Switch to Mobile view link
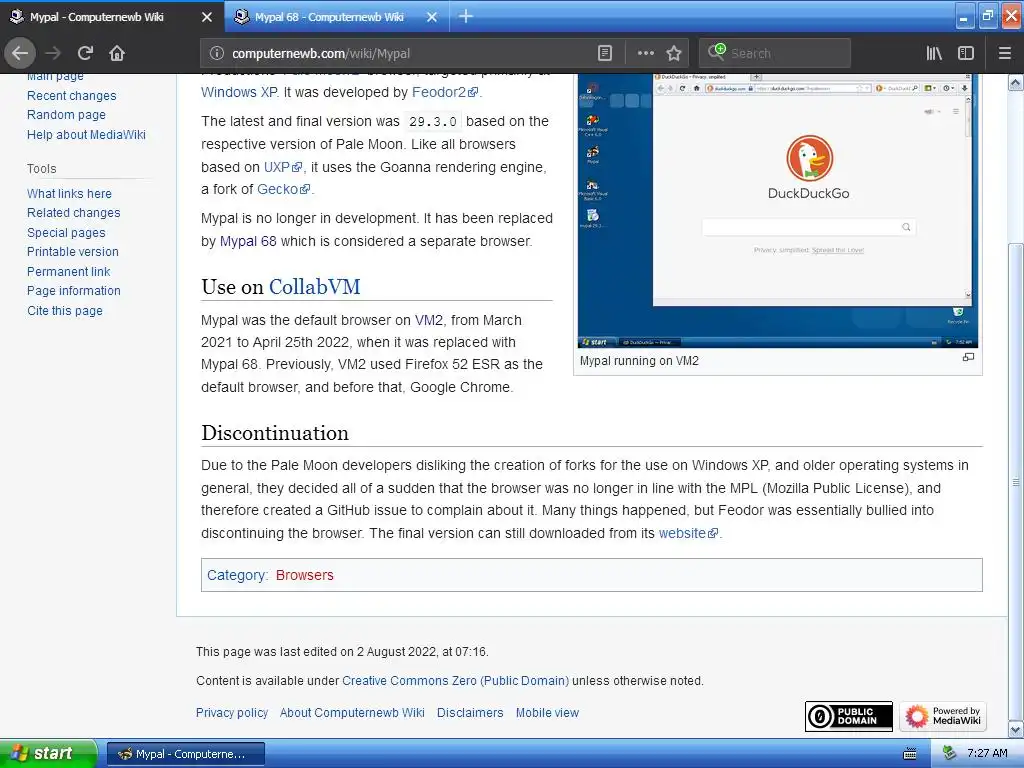 547,713
